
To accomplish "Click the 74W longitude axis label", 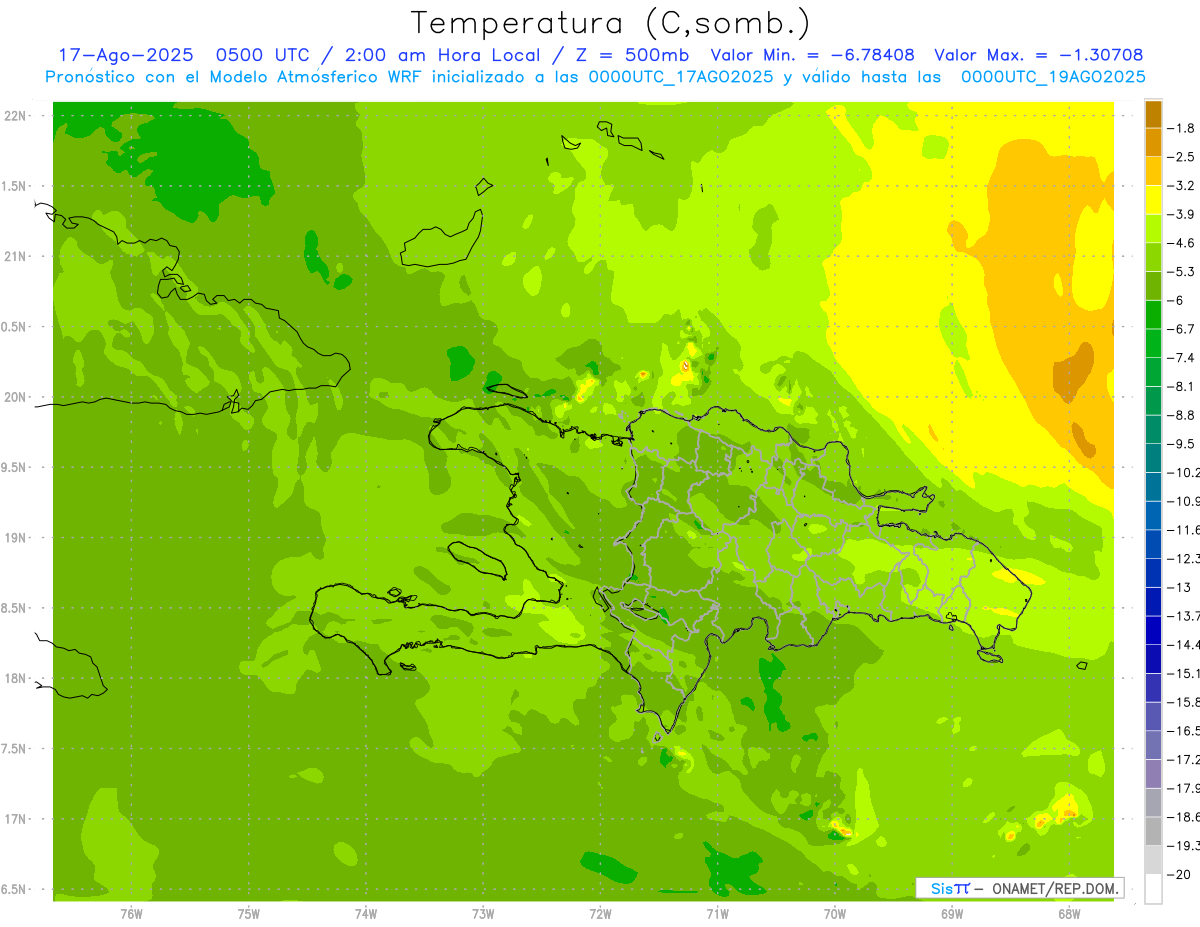I will click(x=366, y=913).
